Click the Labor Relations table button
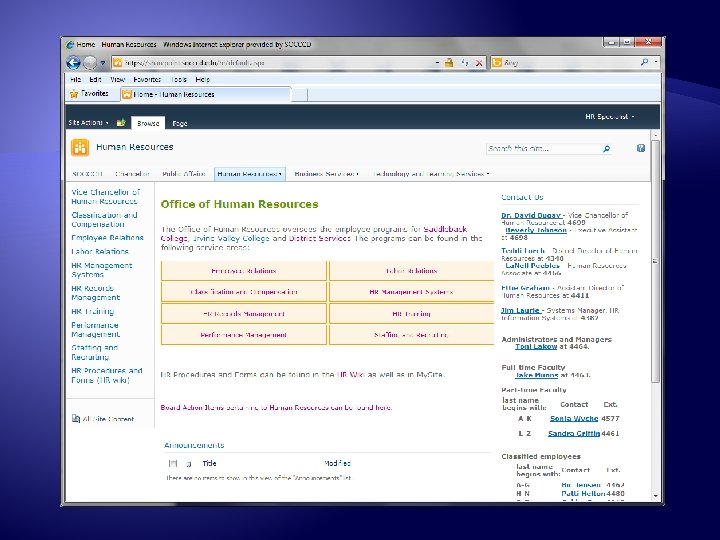Image resolution: width=720 pixels, height=540 pixels. point(411,271)
